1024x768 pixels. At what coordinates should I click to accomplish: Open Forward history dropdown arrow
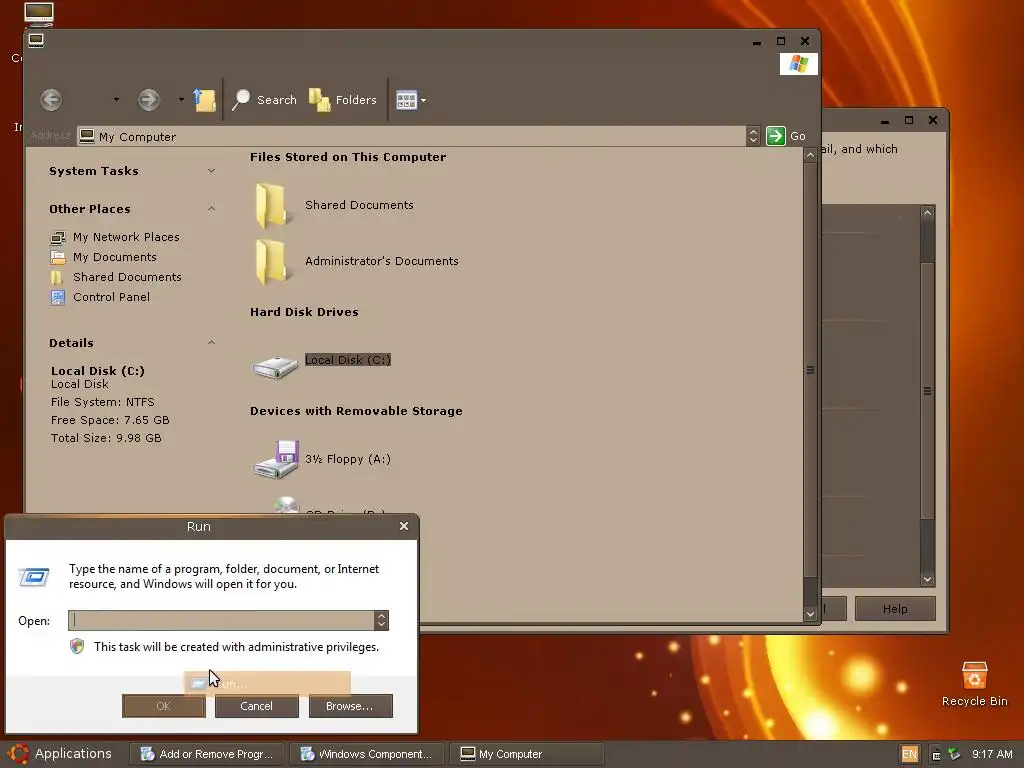click(181, 100)
